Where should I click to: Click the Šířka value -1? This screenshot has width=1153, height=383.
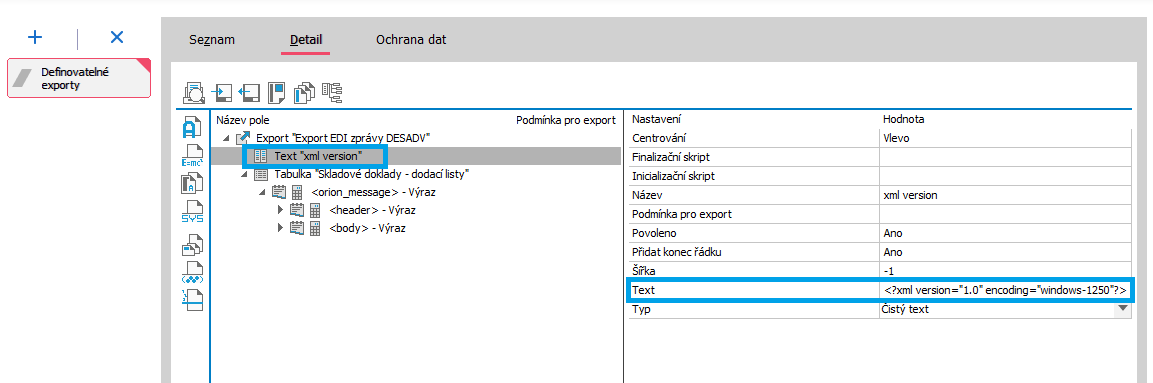click(x=1005, y=271)
